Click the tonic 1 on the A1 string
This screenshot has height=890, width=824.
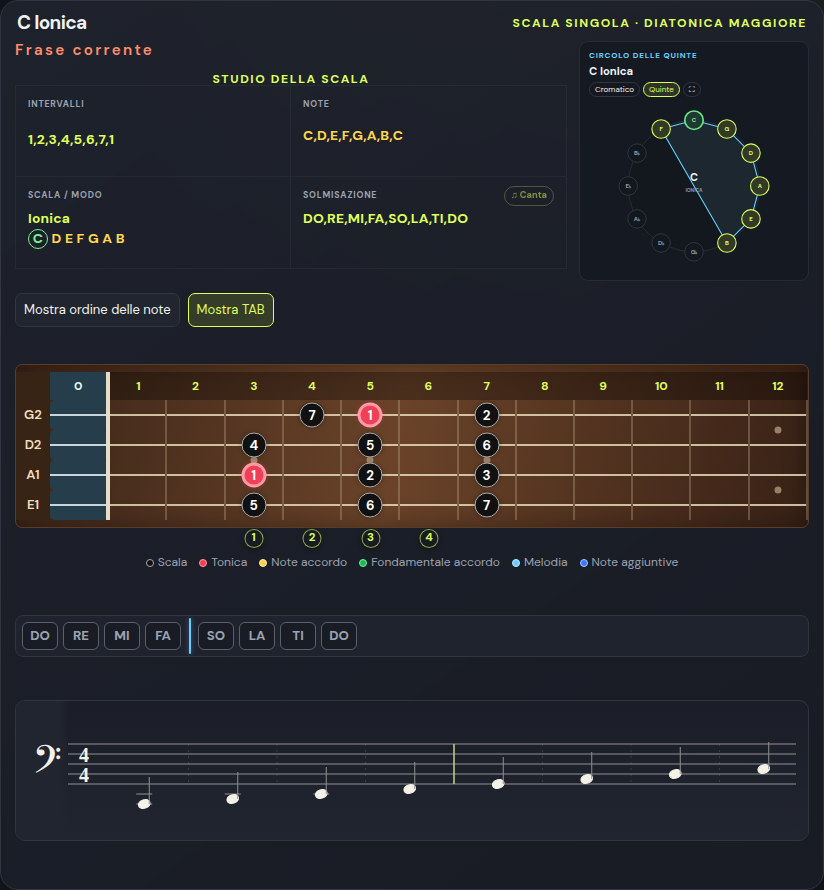(254, 475)
